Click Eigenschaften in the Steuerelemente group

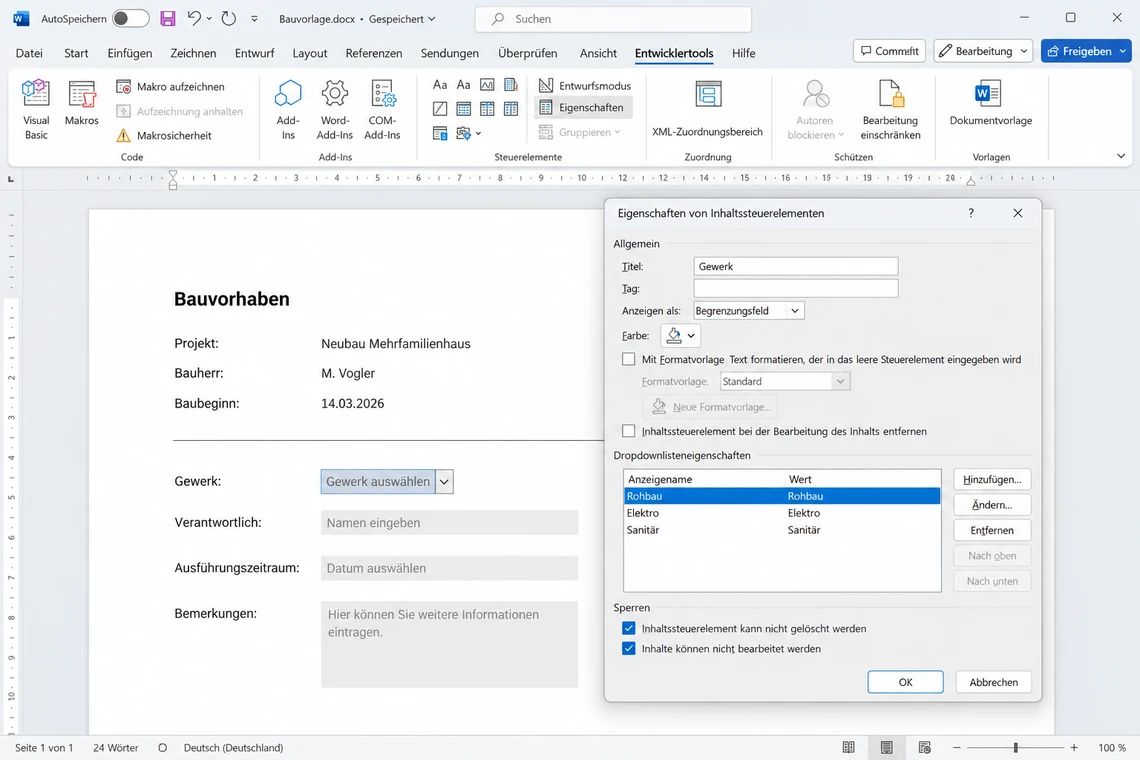(582, 108)
